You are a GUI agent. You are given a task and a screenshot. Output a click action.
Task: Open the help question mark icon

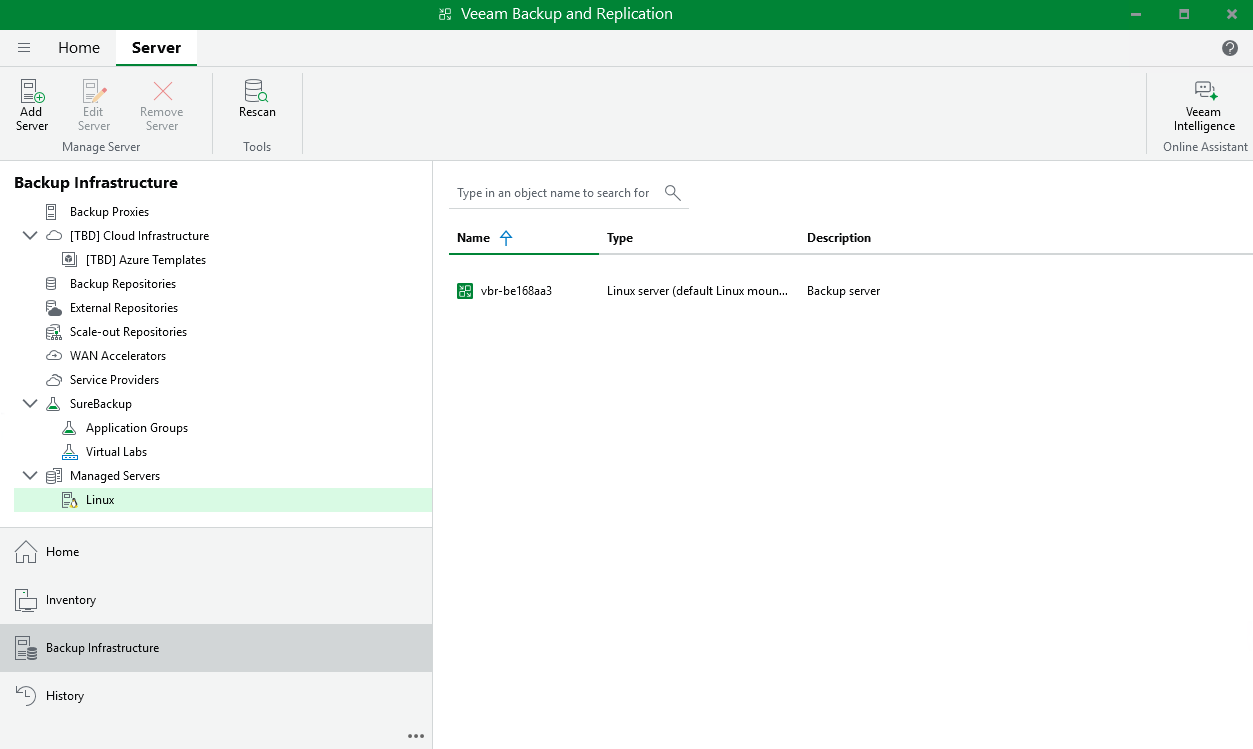[1230, 48]
